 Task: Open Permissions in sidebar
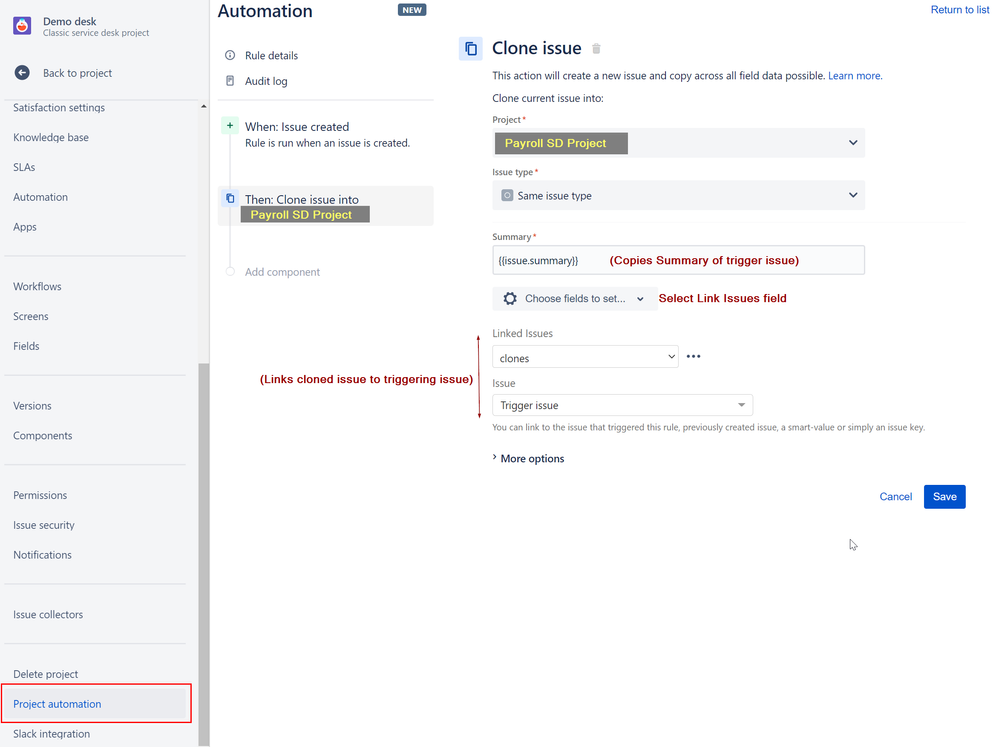pos(40,495)
